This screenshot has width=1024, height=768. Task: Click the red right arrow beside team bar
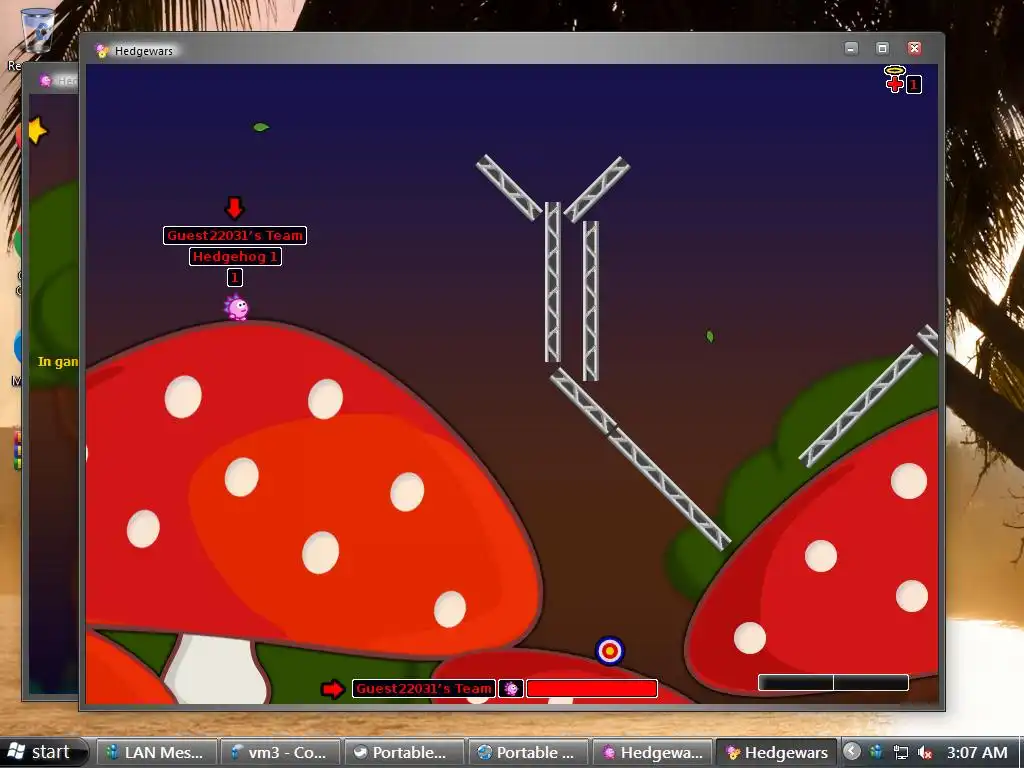[333, 689]
